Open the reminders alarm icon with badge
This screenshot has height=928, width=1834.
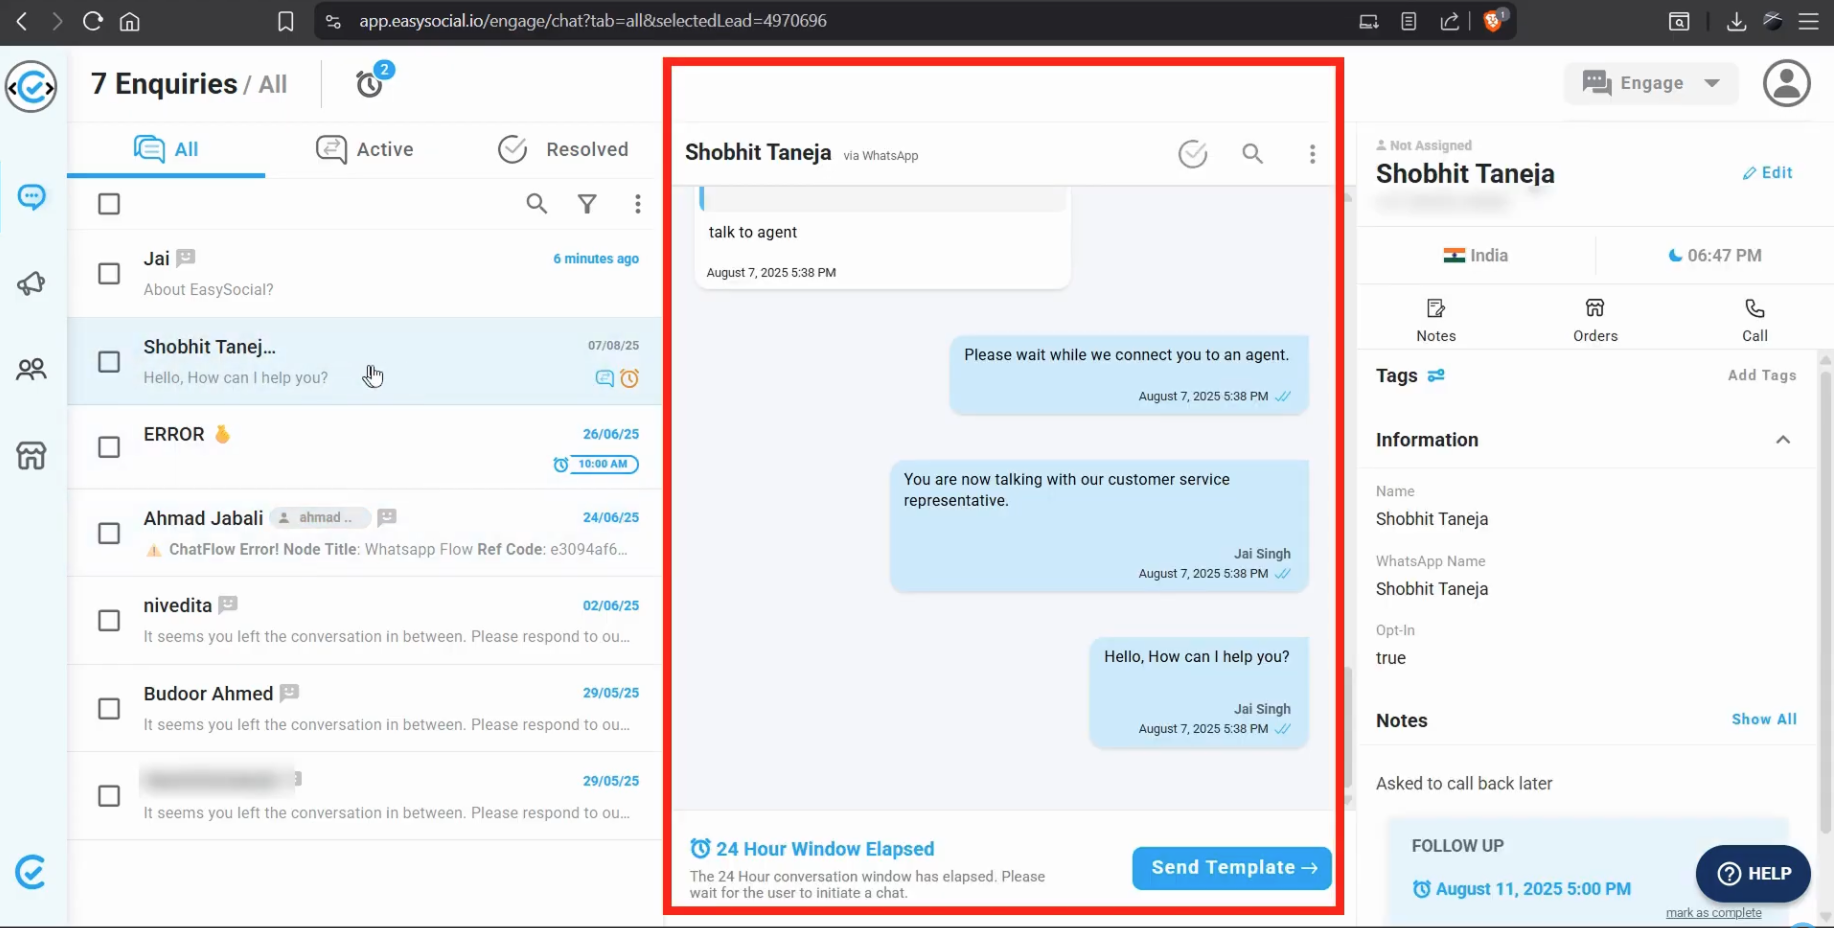[x=370, y=84]
